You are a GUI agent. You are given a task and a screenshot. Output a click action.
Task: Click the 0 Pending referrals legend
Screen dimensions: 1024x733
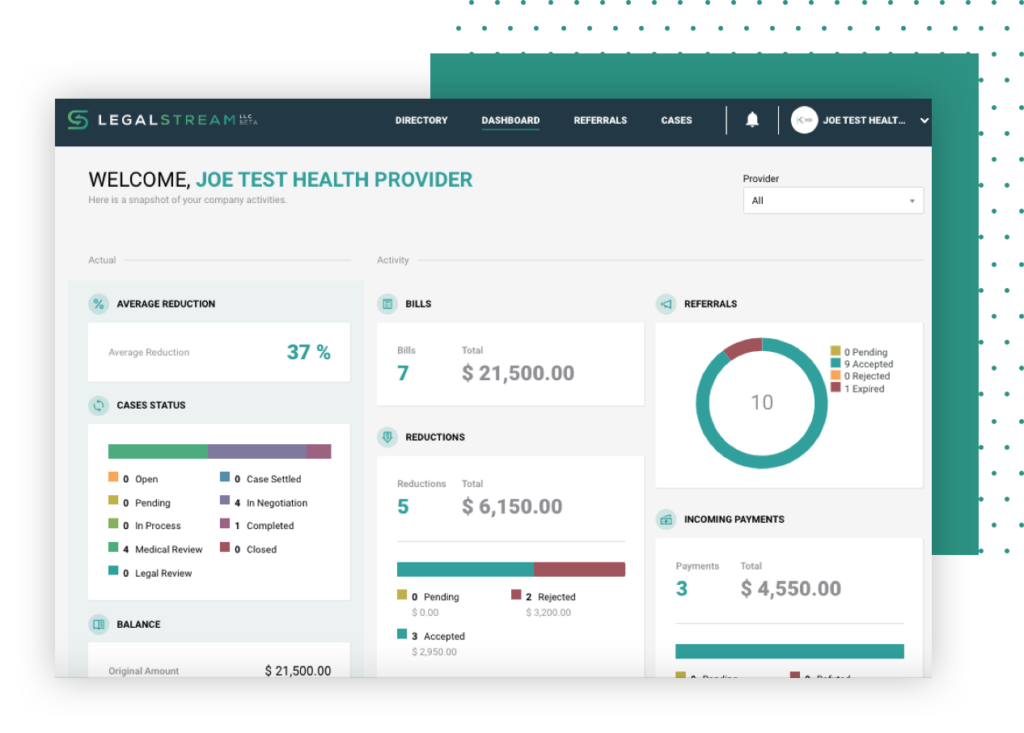(x=859, y=352)
